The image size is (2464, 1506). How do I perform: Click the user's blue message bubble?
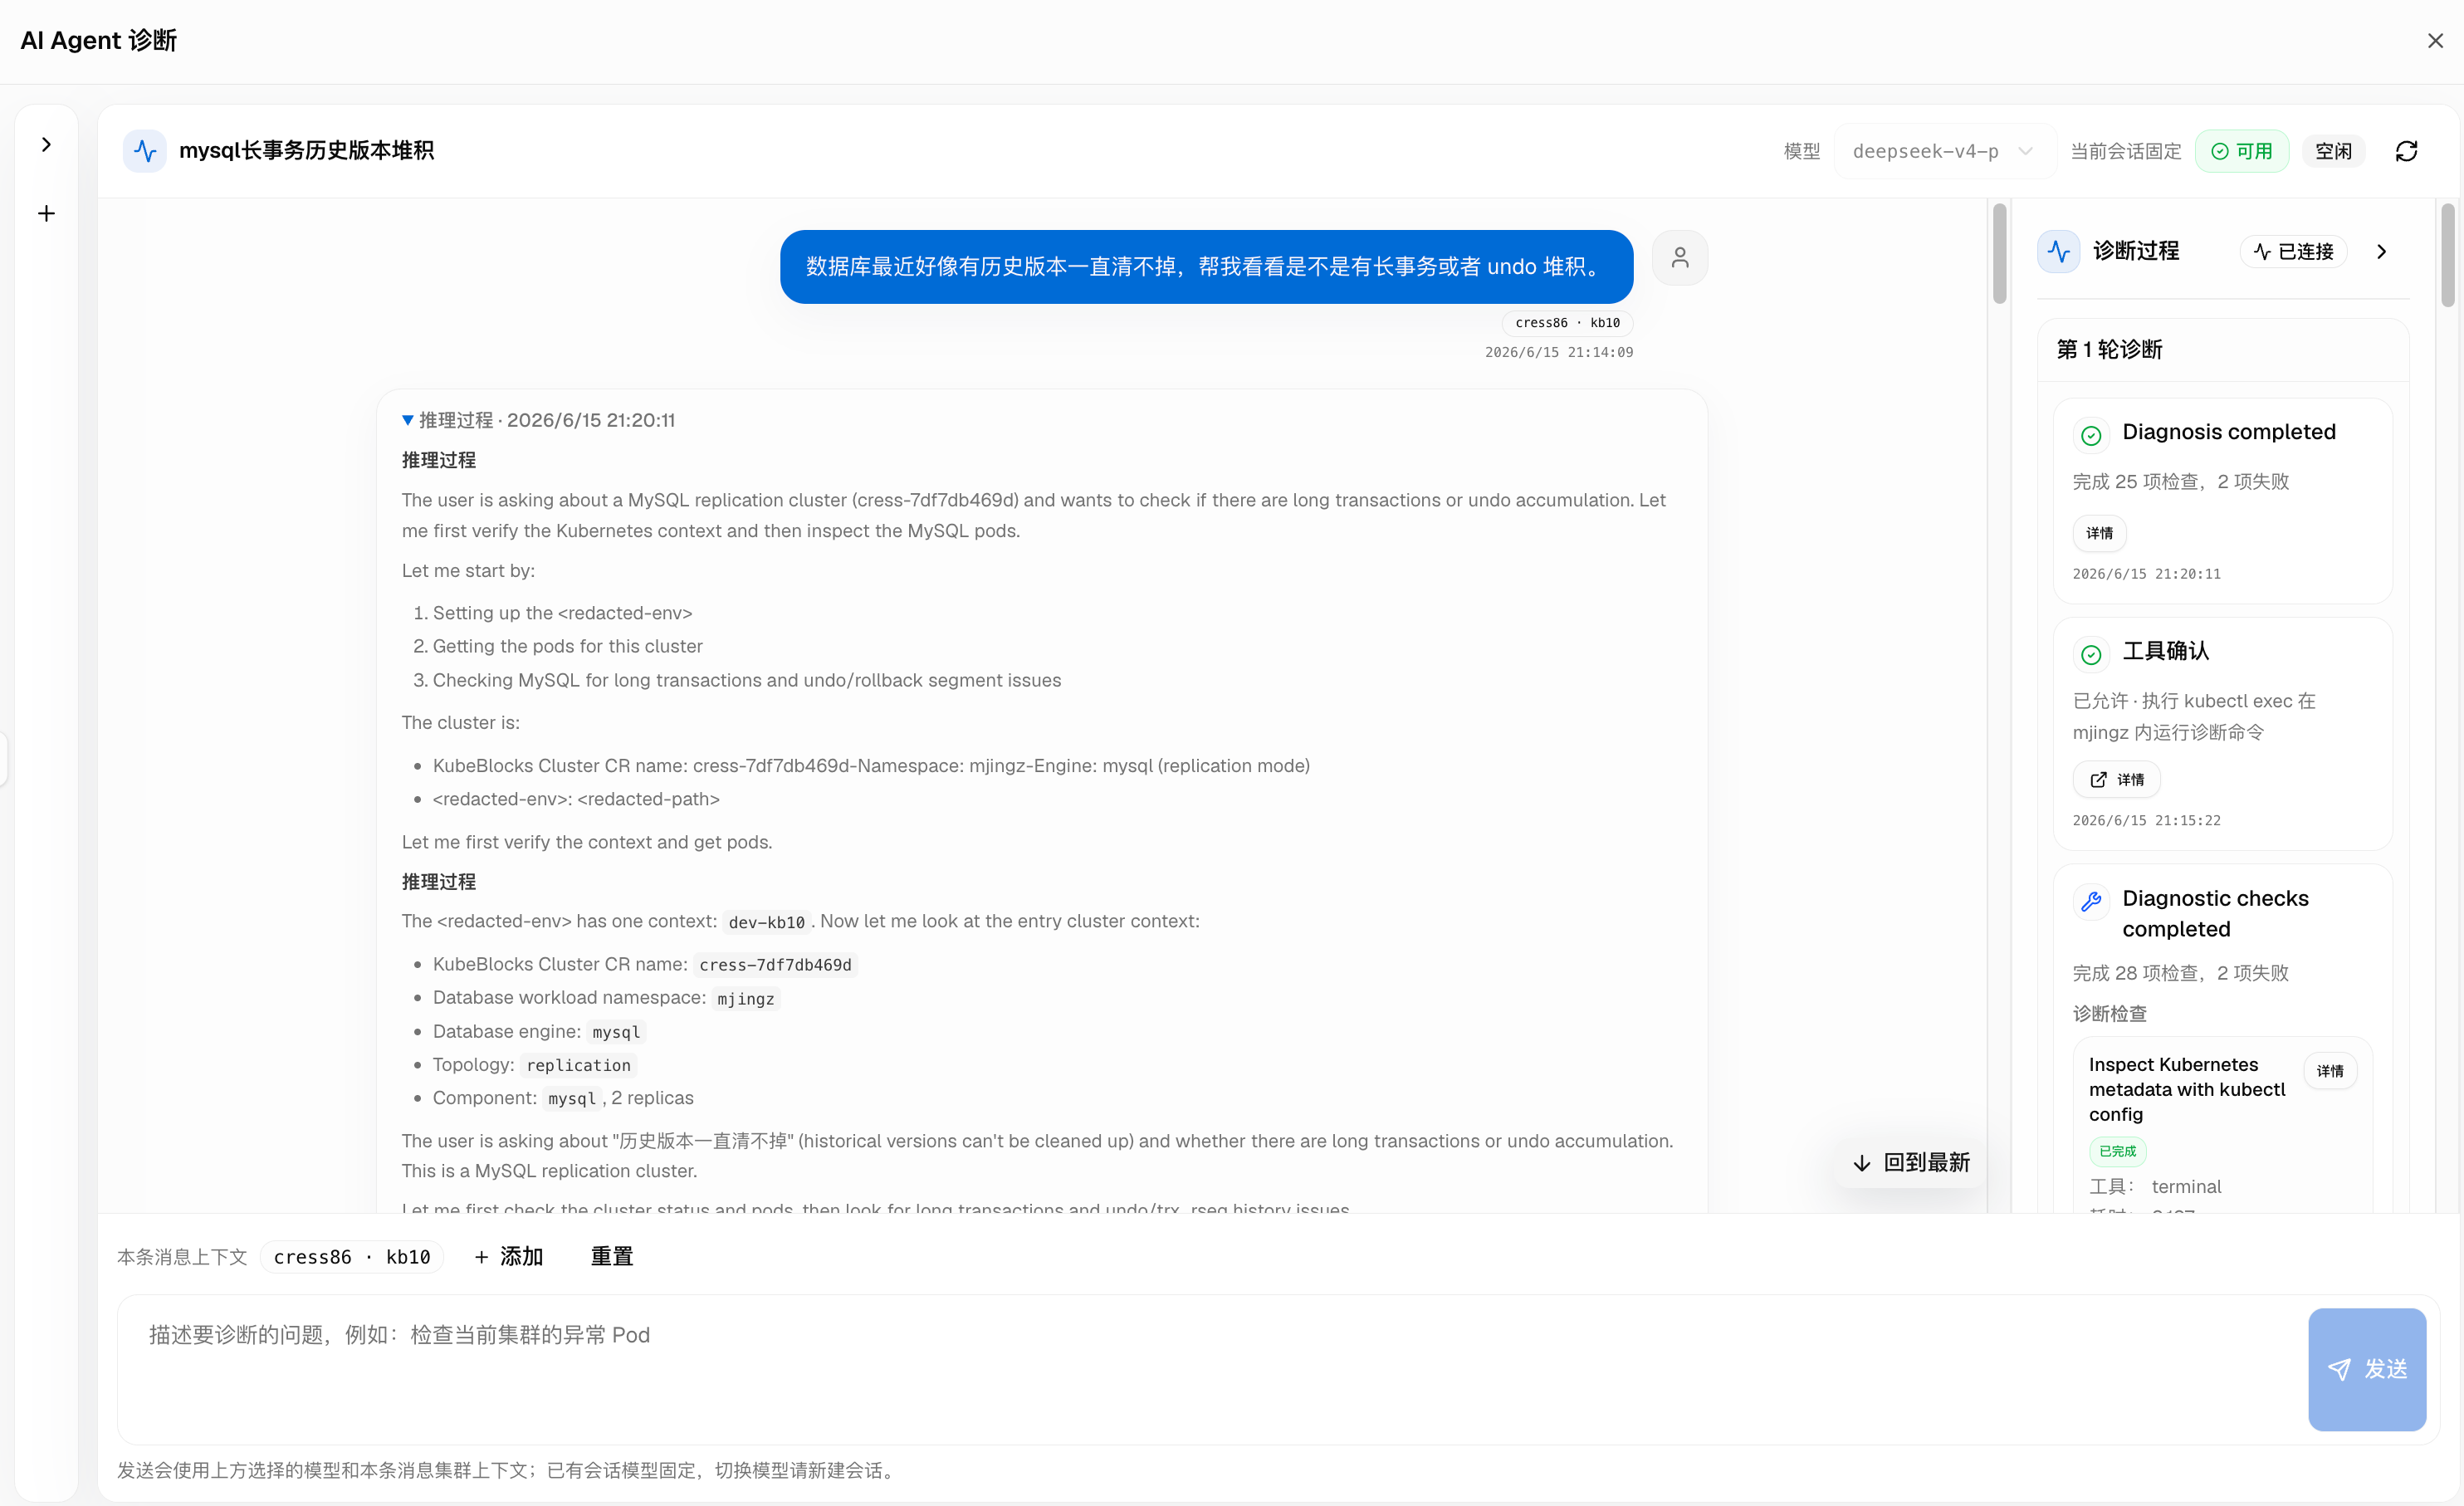point(1206,267)
